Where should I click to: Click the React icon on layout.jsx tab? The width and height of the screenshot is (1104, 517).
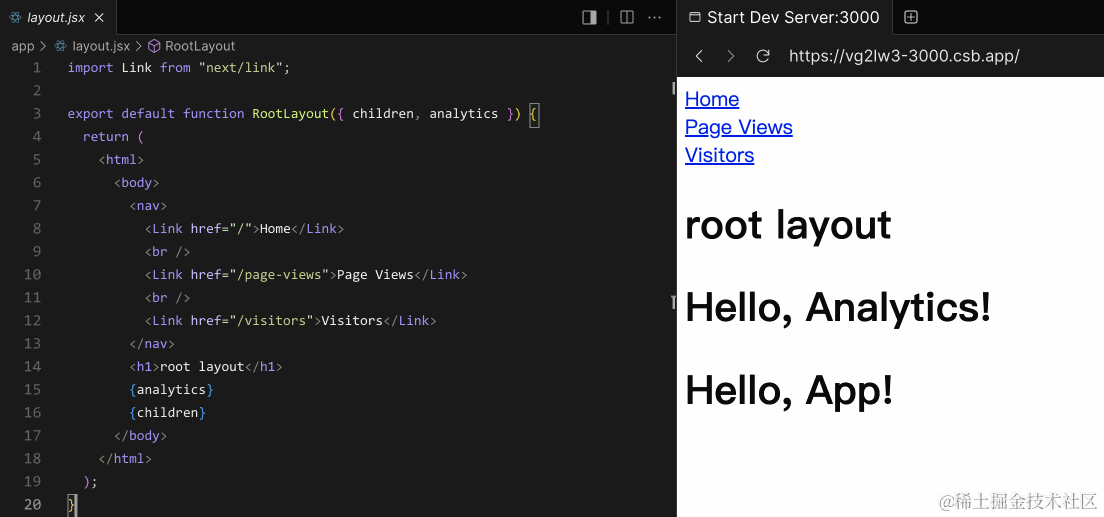coord(16,17)
